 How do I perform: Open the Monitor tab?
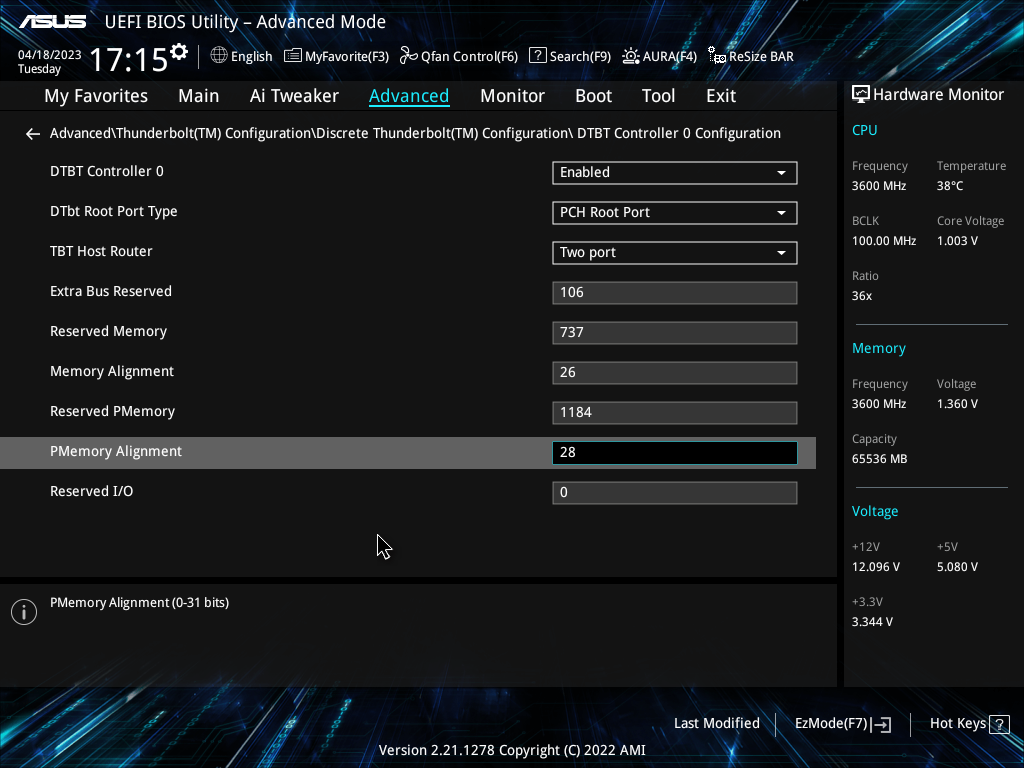click(x=512, y=96)
